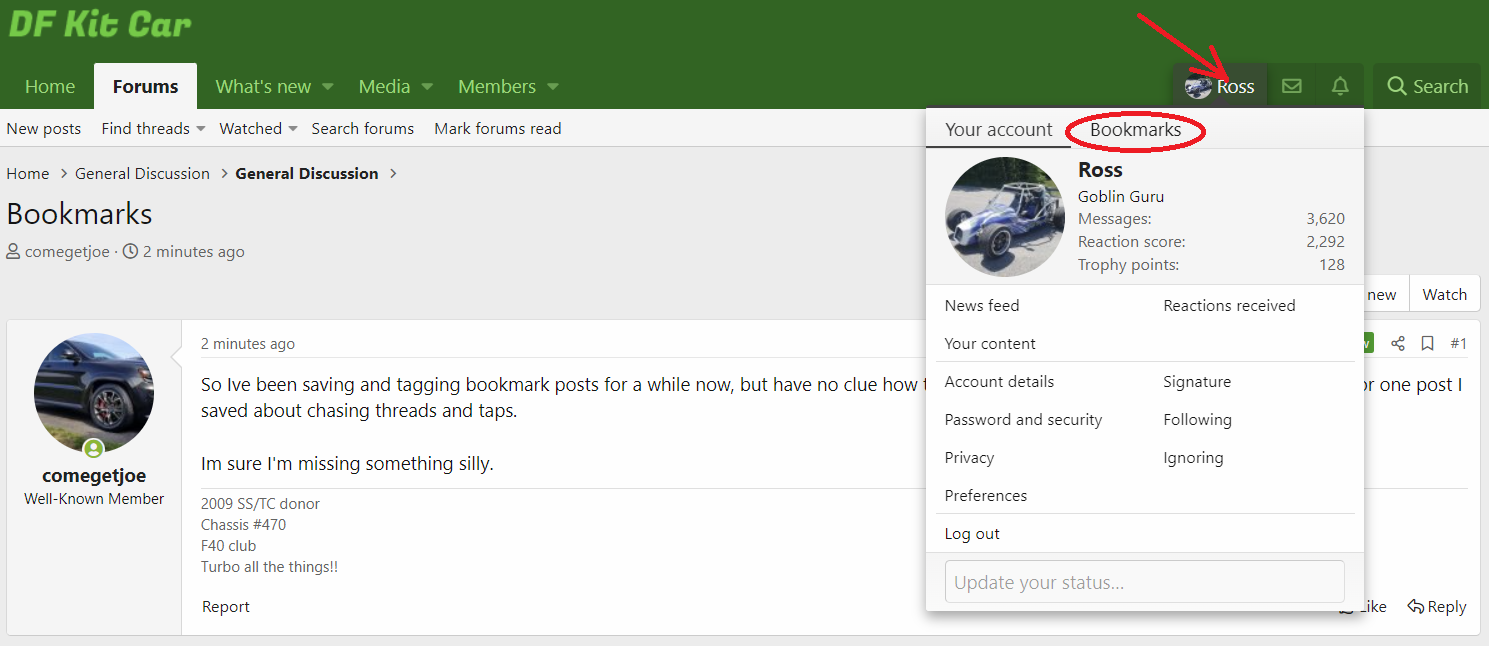Open Privacy settings
The image size is (1489, 646).
[x=969, y=458]
